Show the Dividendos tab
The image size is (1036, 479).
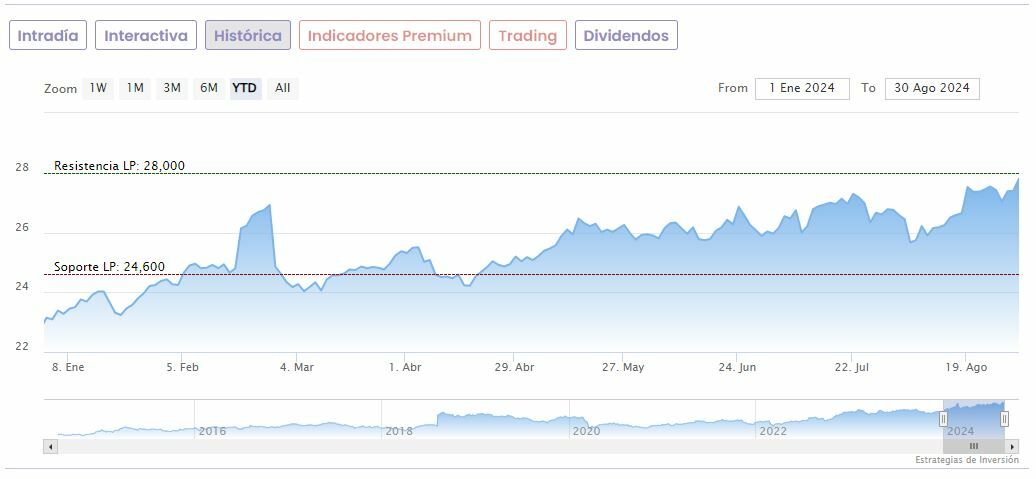(x=626, y=36)
